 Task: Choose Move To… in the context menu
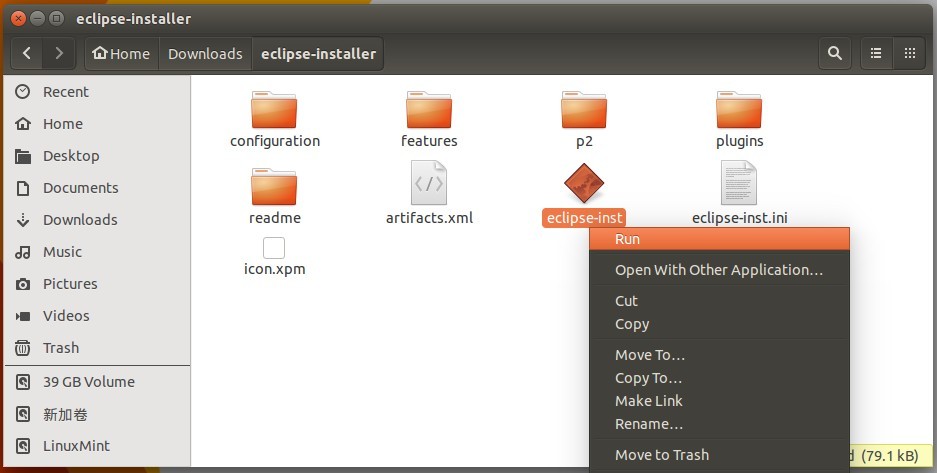tap(719, 355)
